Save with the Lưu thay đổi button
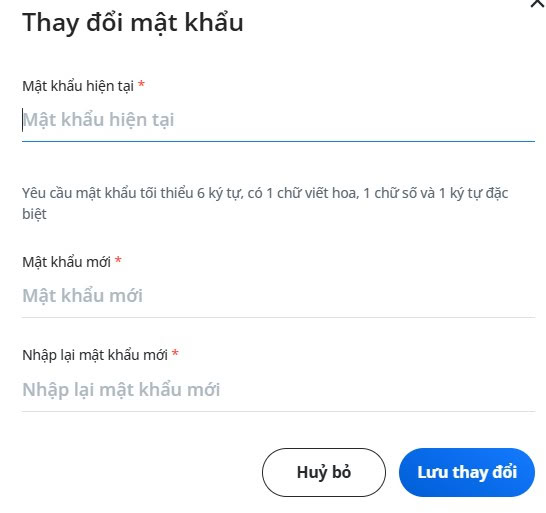 pos(467,472)
